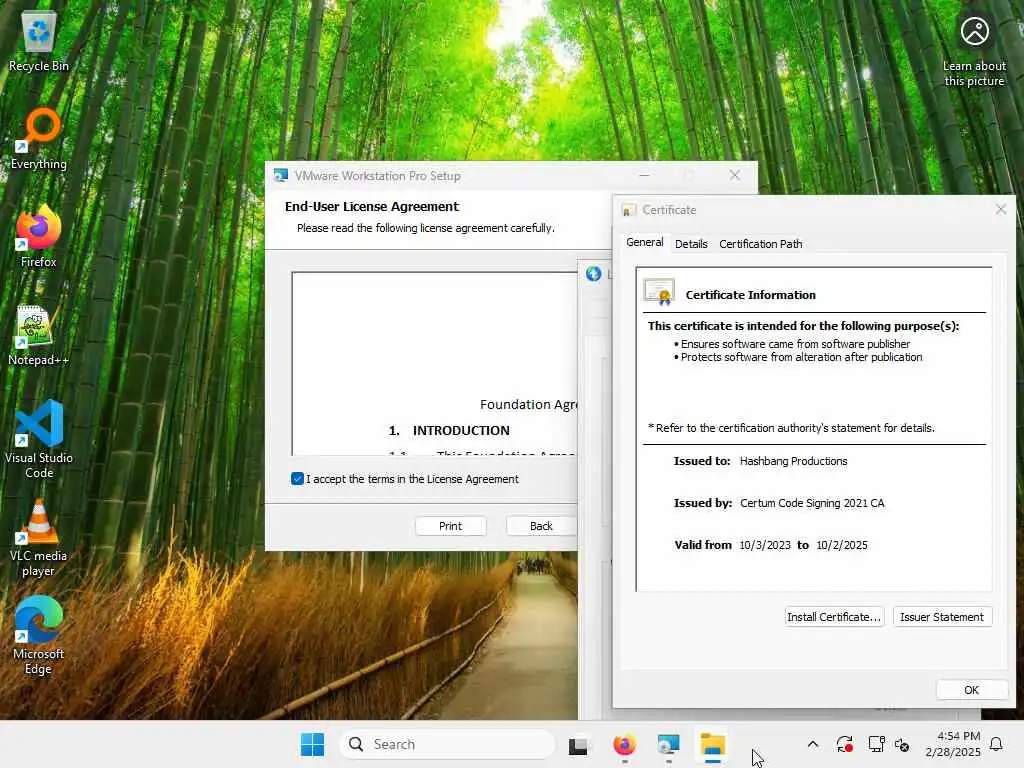Show hidden system tray icons
The image size is (1024, 768).
(813, 744)
